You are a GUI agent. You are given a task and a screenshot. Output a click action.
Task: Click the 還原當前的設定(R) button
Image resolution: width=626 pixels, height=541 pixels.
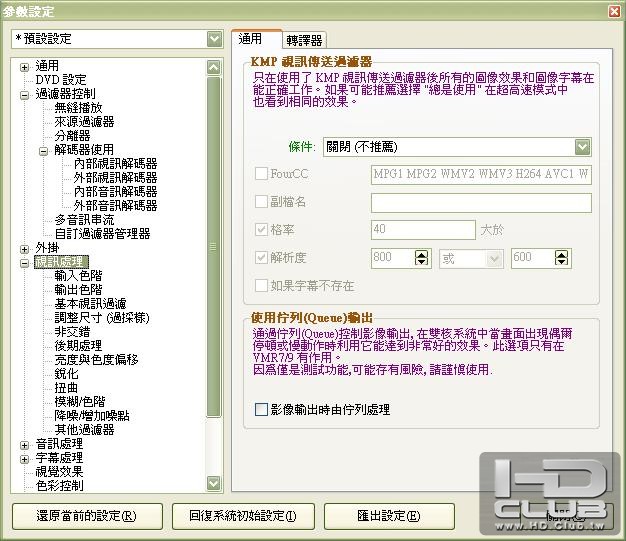[x=87, y=516]
